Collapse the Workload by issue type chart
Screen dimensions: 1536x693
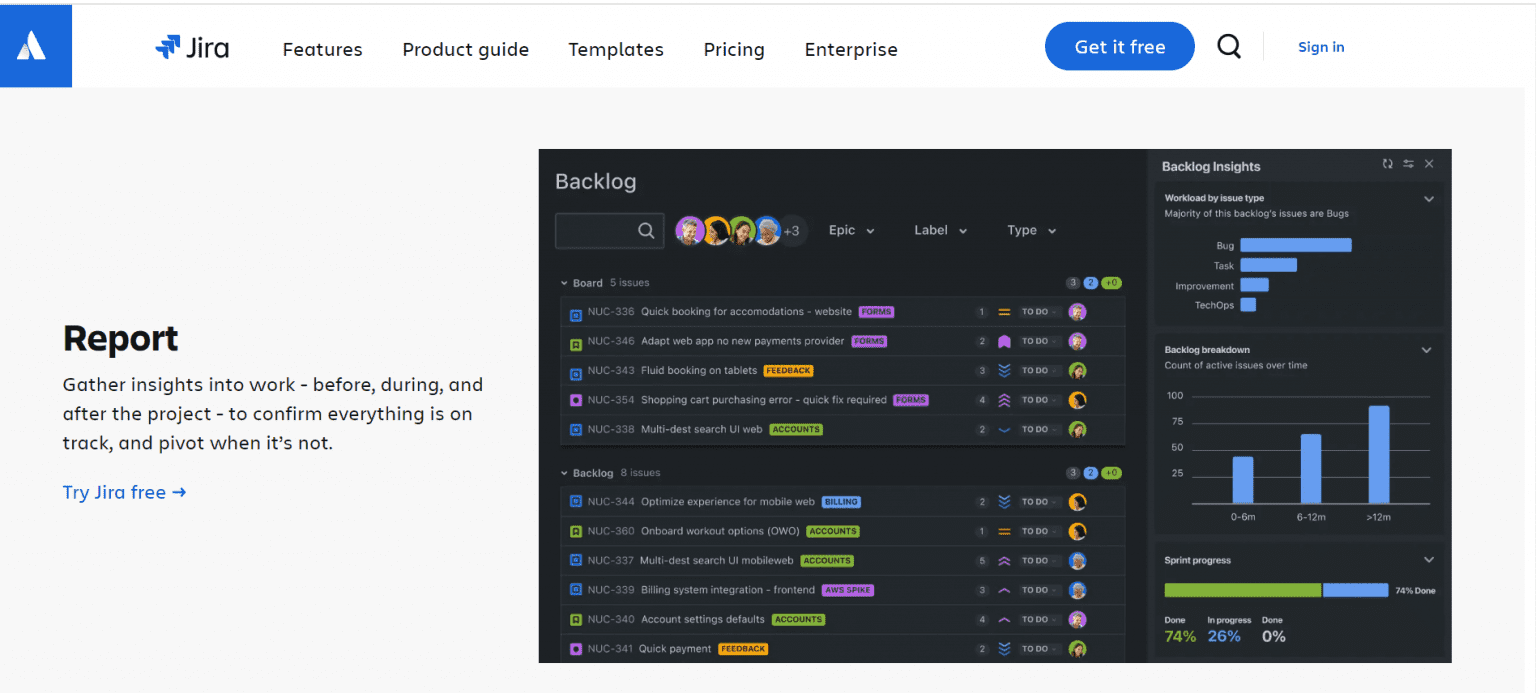click(1430, 199)
